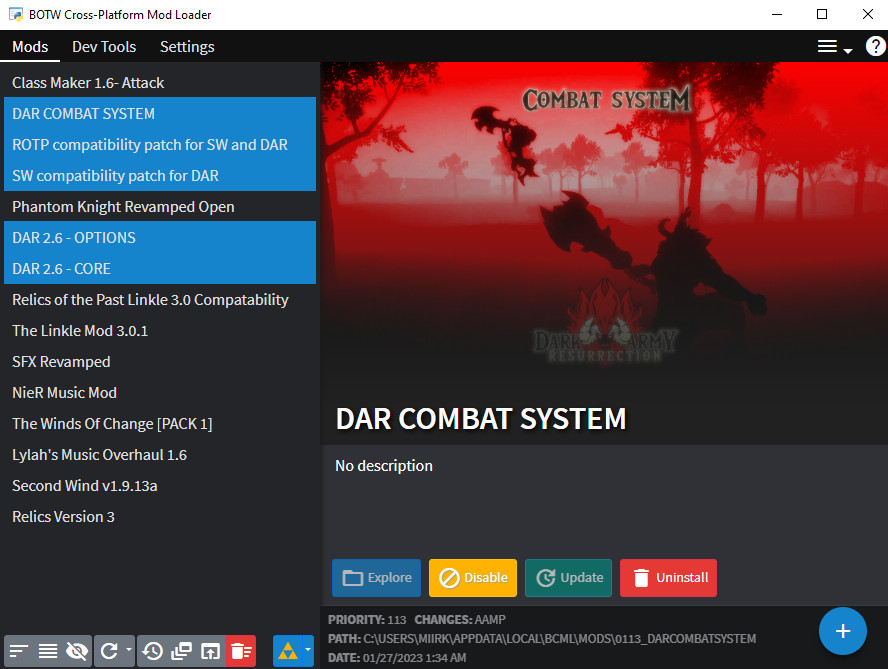
Task: Disable the DAR COMBAT SYSTEM mod
Action: [472, 578]
